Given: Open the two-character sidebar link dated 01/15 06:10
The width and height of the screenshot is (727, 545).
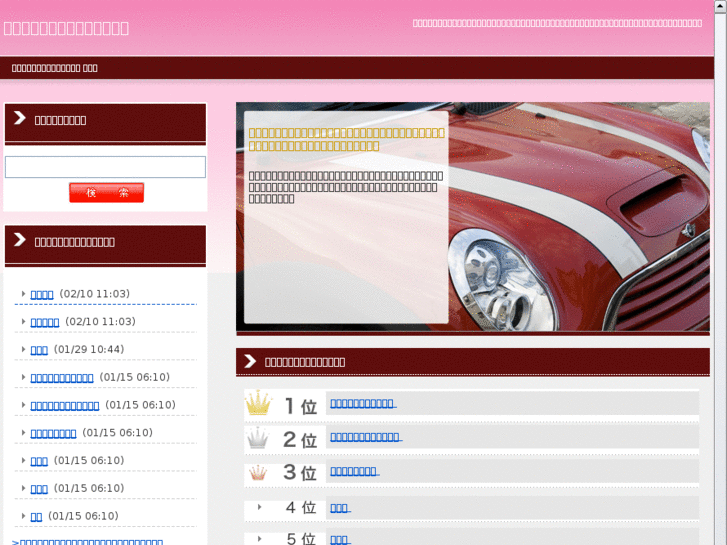Looking at the screenshot, I should (x=36, y=517).
